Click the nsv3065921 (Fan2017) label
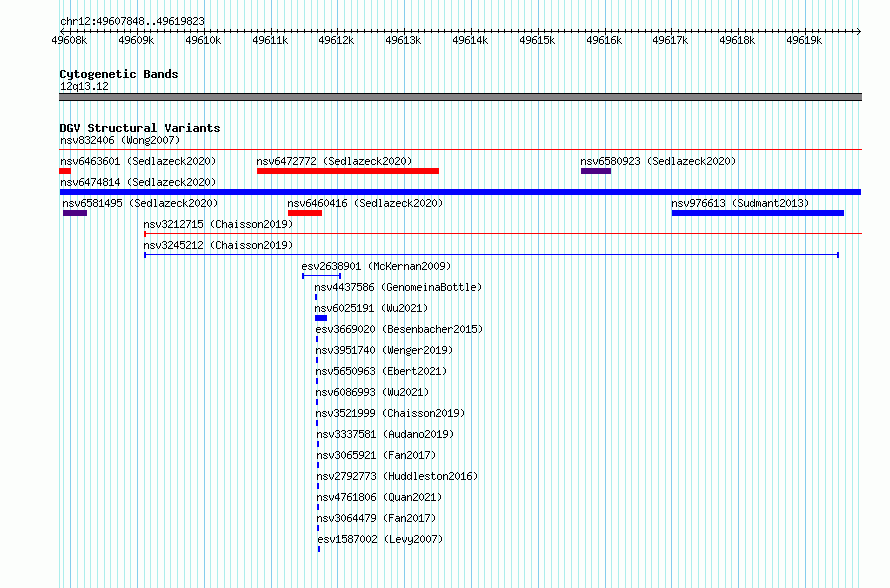 tap(376, 455)
